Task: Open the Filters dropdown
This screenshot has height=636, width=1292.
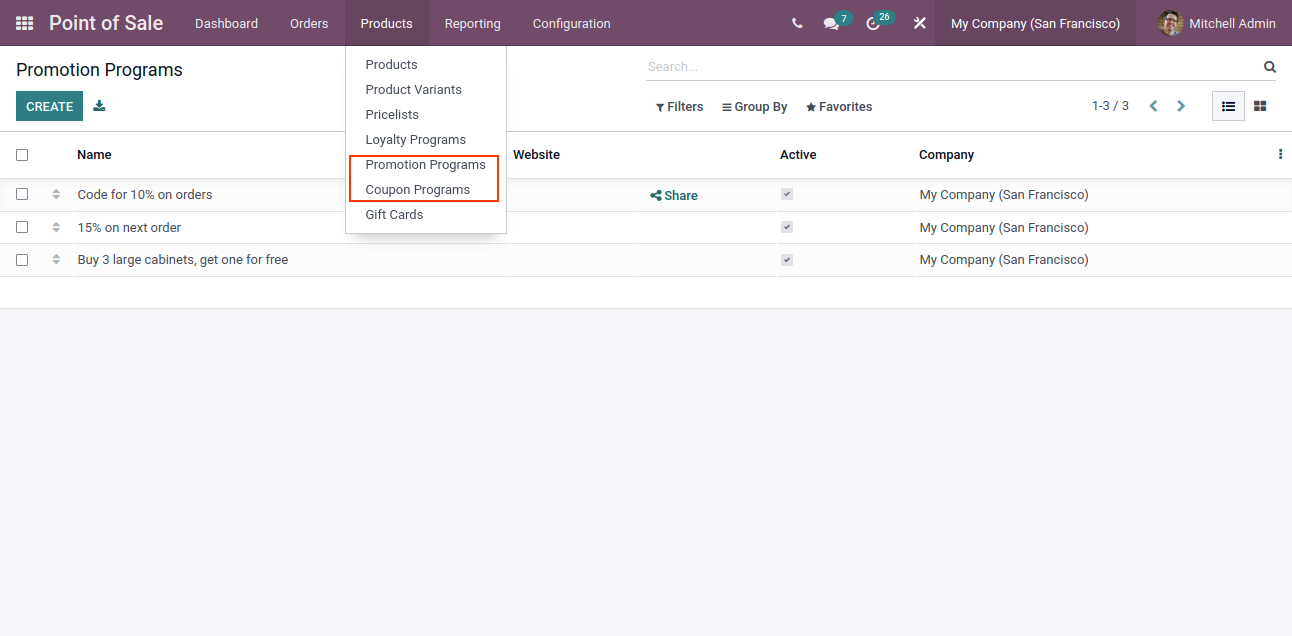Action: (x=680, y=107)
